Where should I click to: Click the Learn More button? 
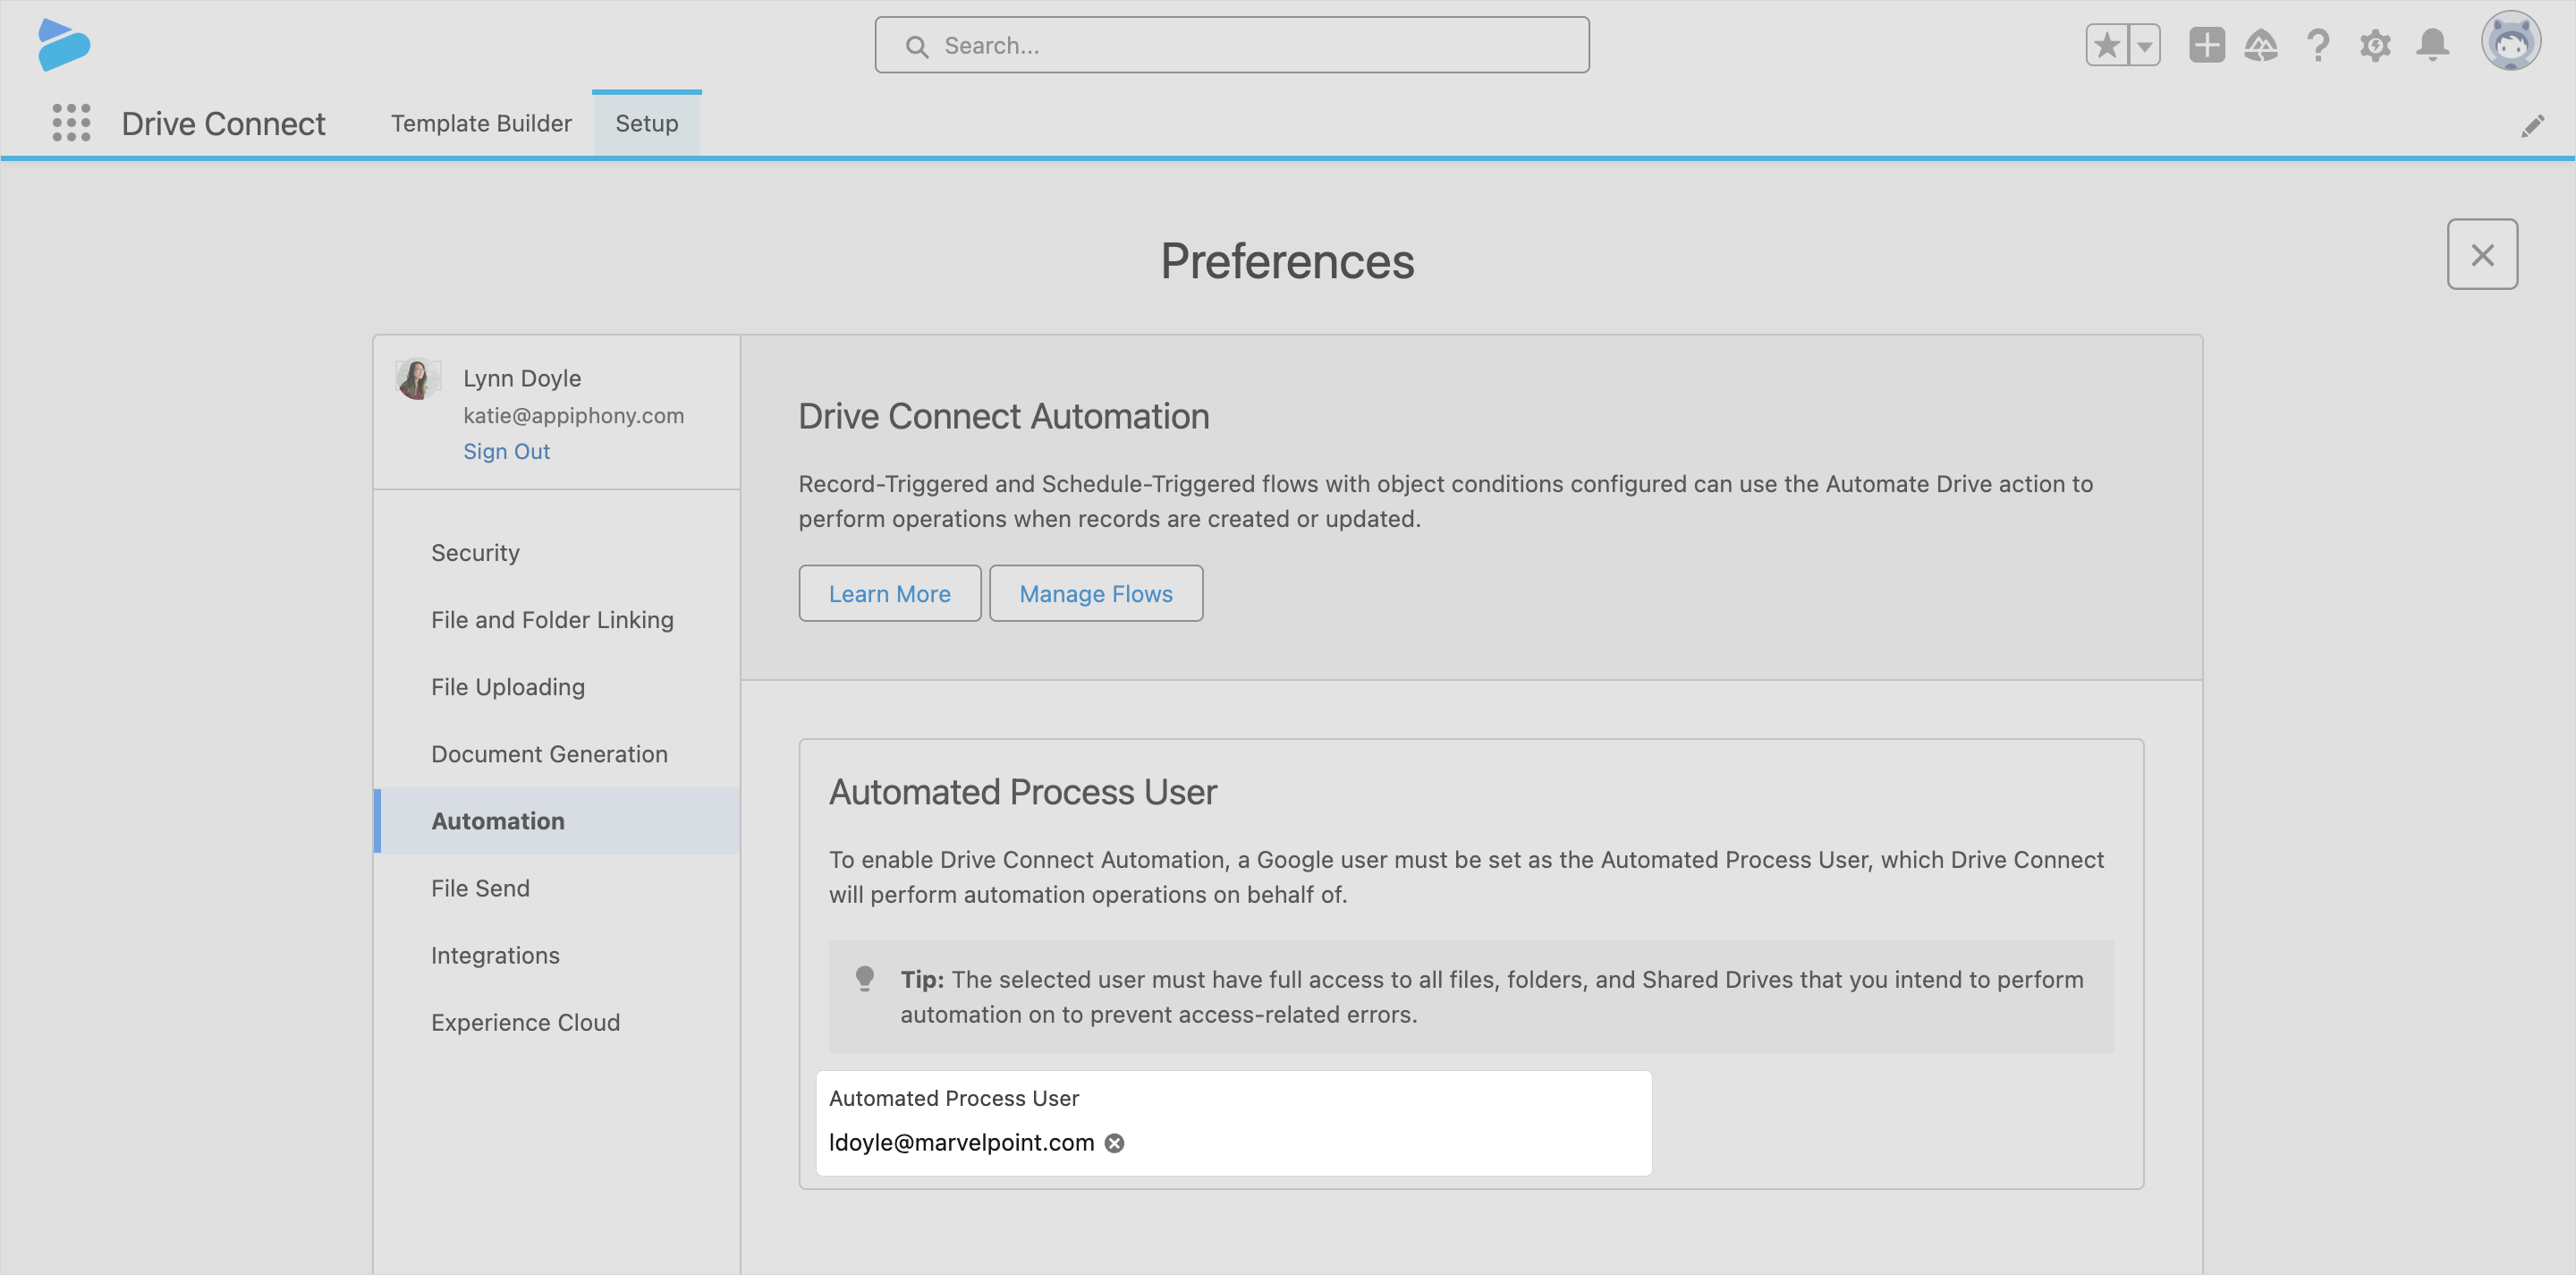(889, 594)
